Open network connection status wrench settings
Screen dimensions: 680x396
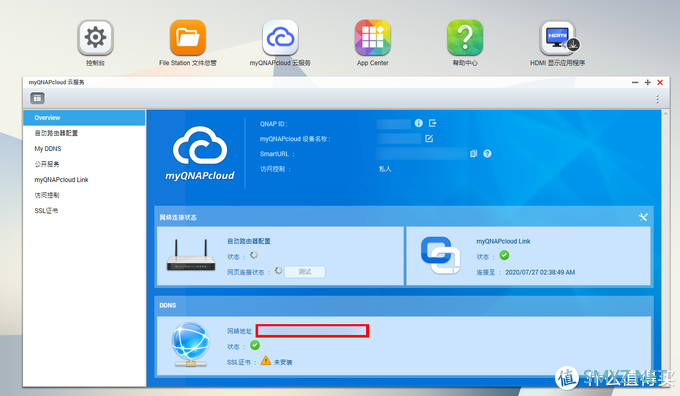(643, 217)
